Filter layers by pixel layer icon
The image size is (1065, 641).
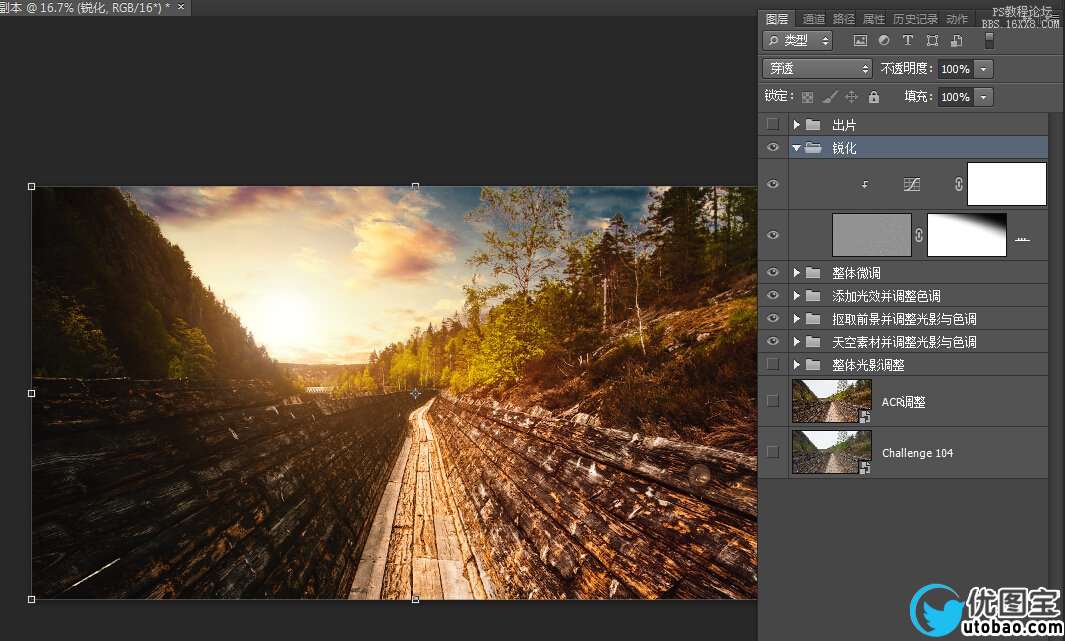click(x=860, y=41)
